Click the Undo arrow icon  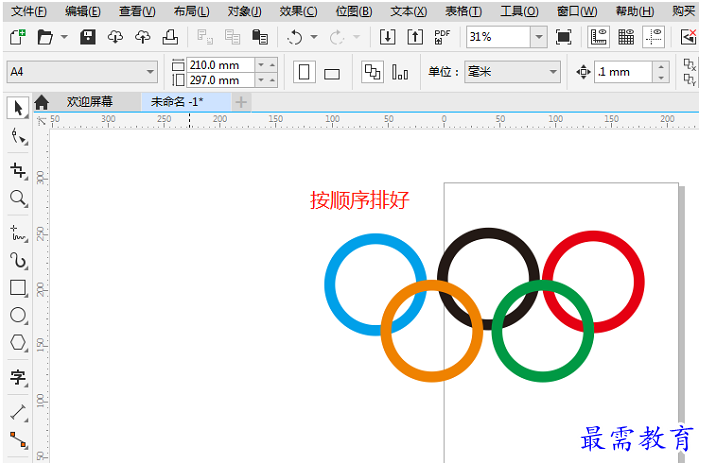pyautogui.click(x=295, y=37)
